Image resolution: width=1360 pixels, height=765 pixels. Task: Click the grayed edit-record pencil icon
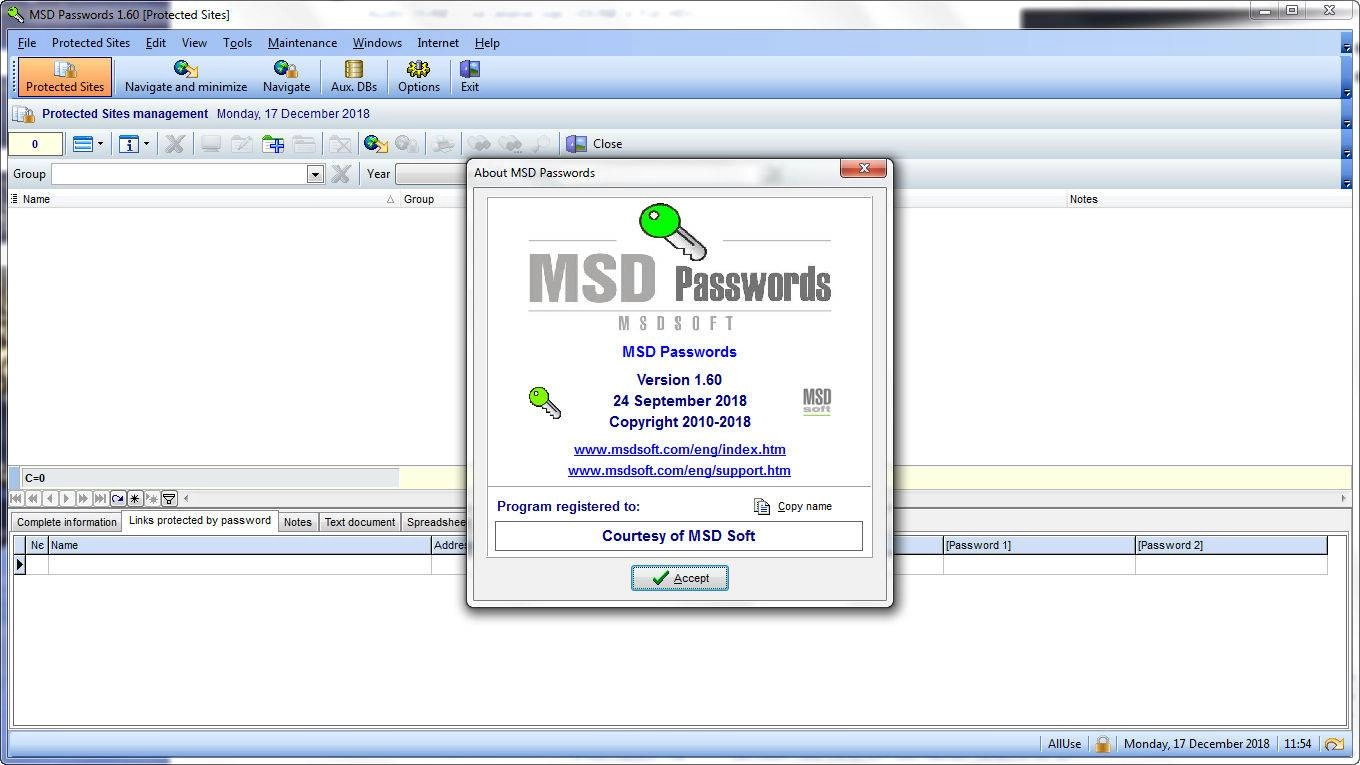click(x=241, y=144)
